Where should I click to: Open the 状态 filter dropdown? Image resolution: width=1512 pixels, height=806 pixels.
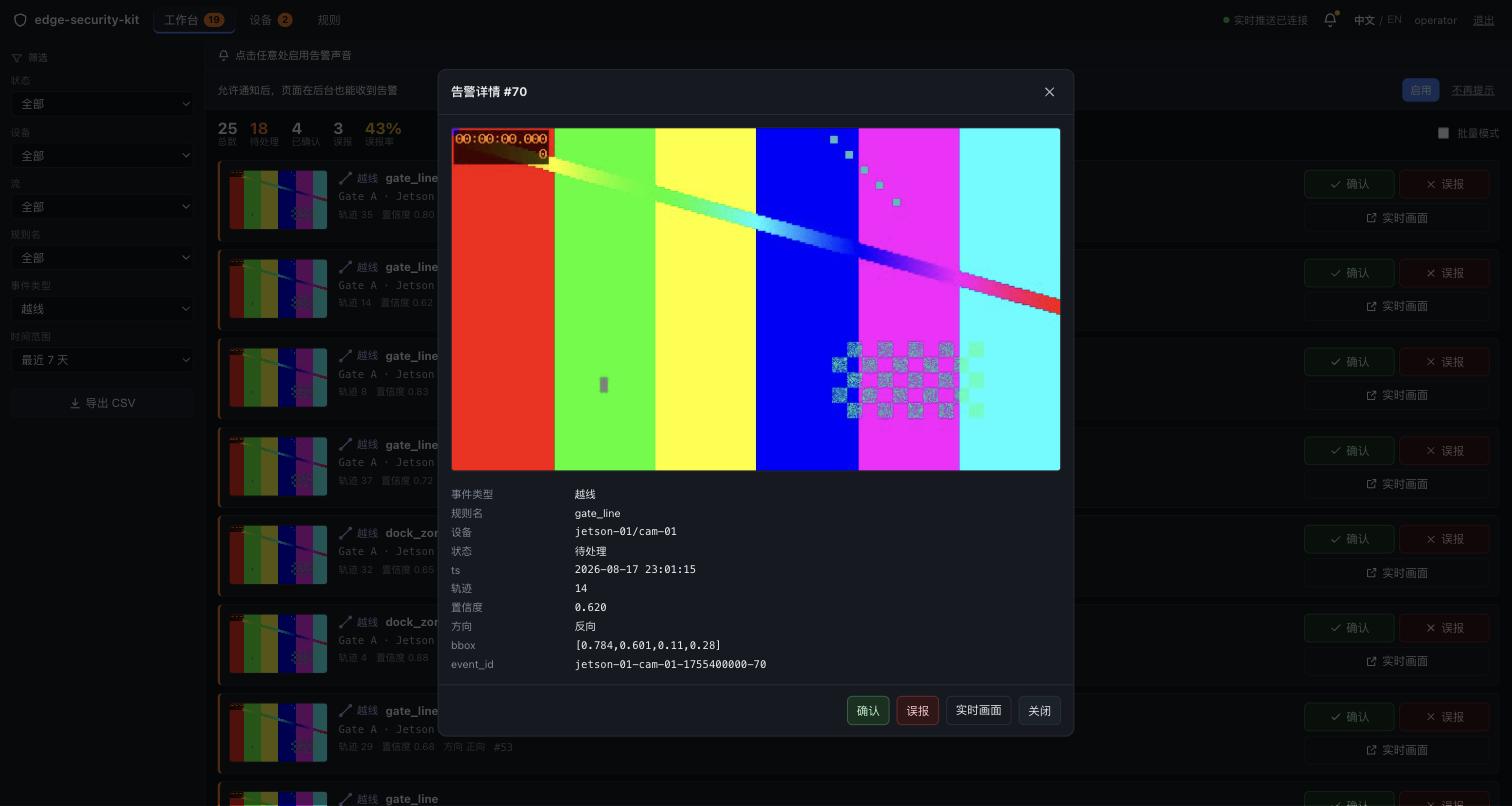tap(102, 103)
